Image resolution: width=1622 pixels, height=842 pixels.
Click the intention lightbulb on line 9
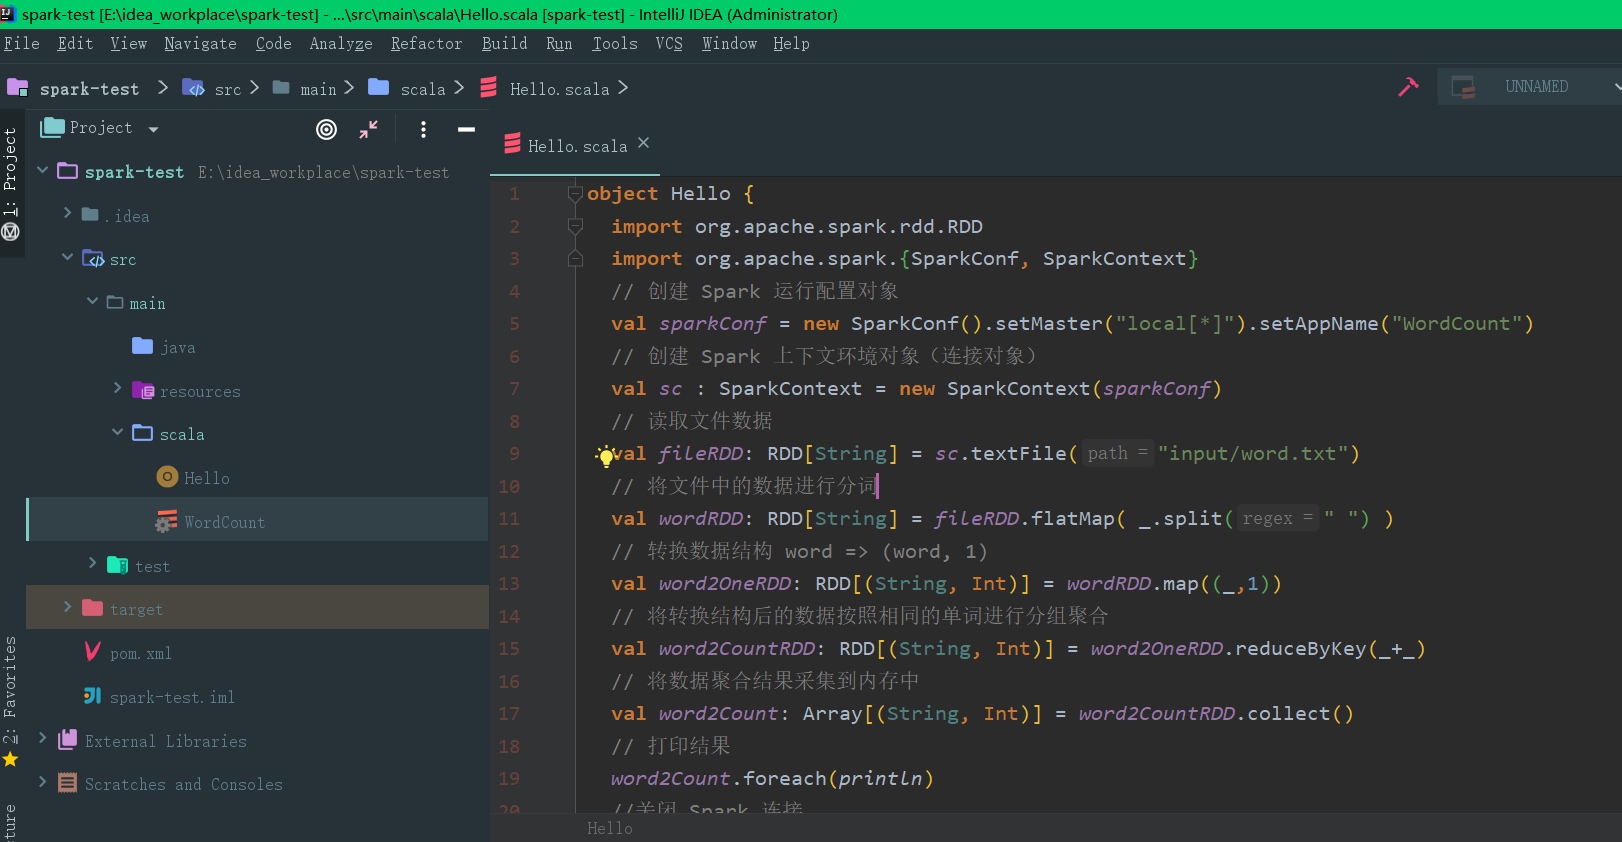605,456
